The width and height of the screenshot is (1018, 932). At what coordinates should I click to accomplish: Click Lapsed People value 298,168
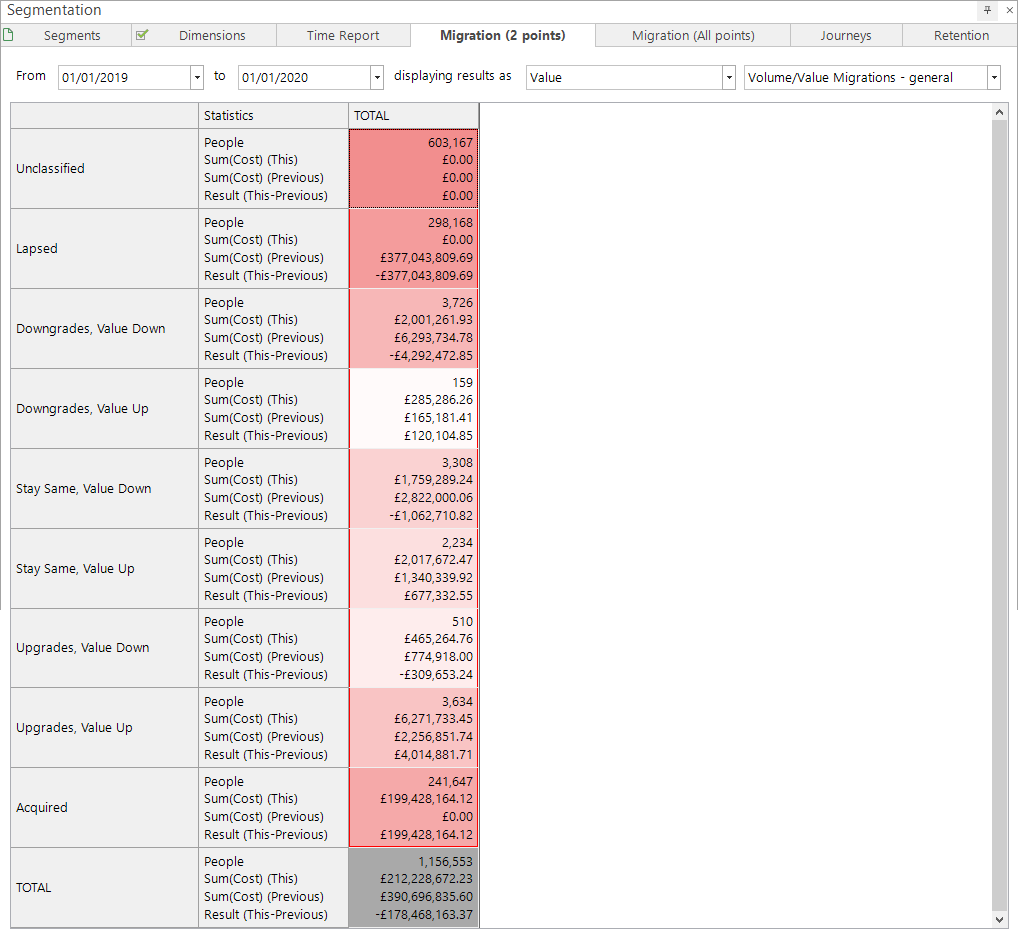click(x=450, y=222)
